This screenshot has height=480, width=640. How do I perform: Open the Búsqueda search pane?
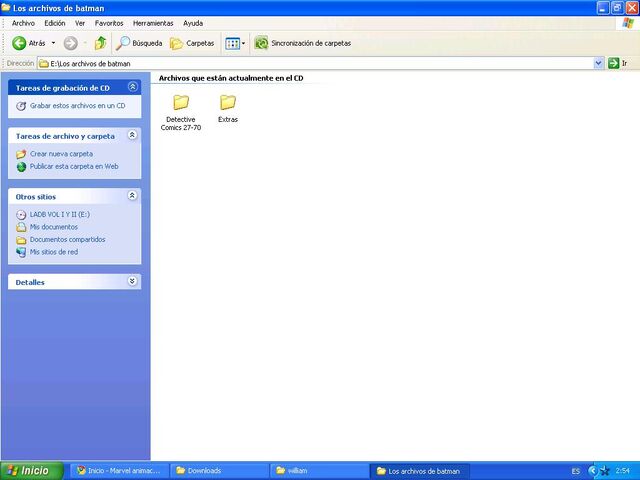coord(139,43)
